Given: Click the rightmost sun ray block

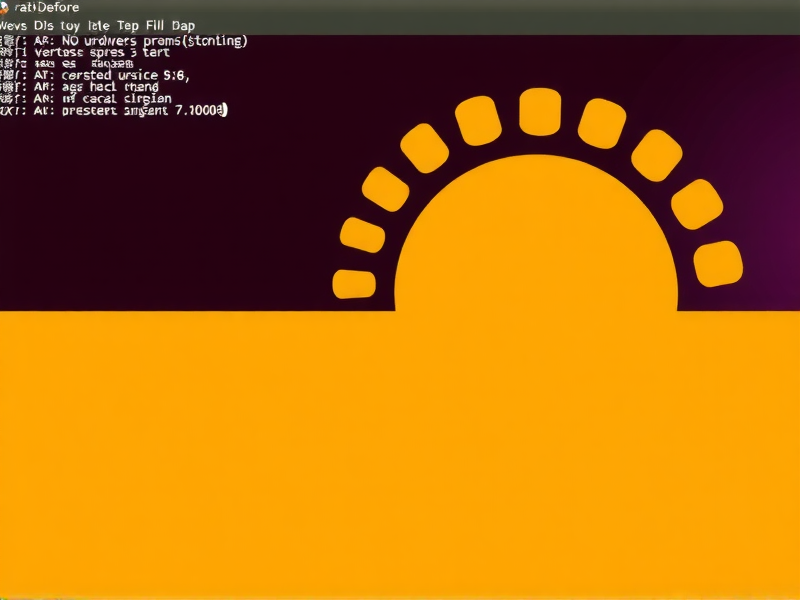Looking at the screenshot, I should coord(718,263).
